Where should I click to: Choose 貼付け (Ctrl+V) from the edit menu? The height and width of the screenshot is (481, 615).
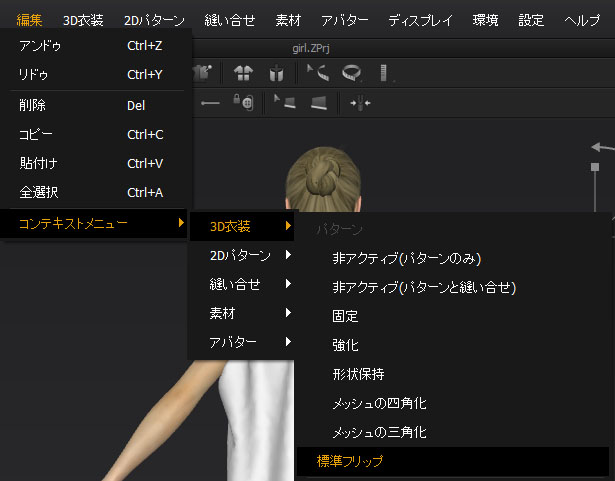[x=96, y=164]
